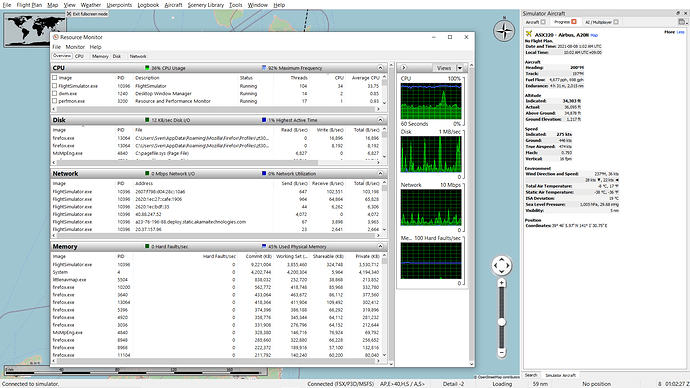This screenshot has height=388, width=690.
Task: Click the green CPU Usage indicator square
Action: (x=147, y=68)
